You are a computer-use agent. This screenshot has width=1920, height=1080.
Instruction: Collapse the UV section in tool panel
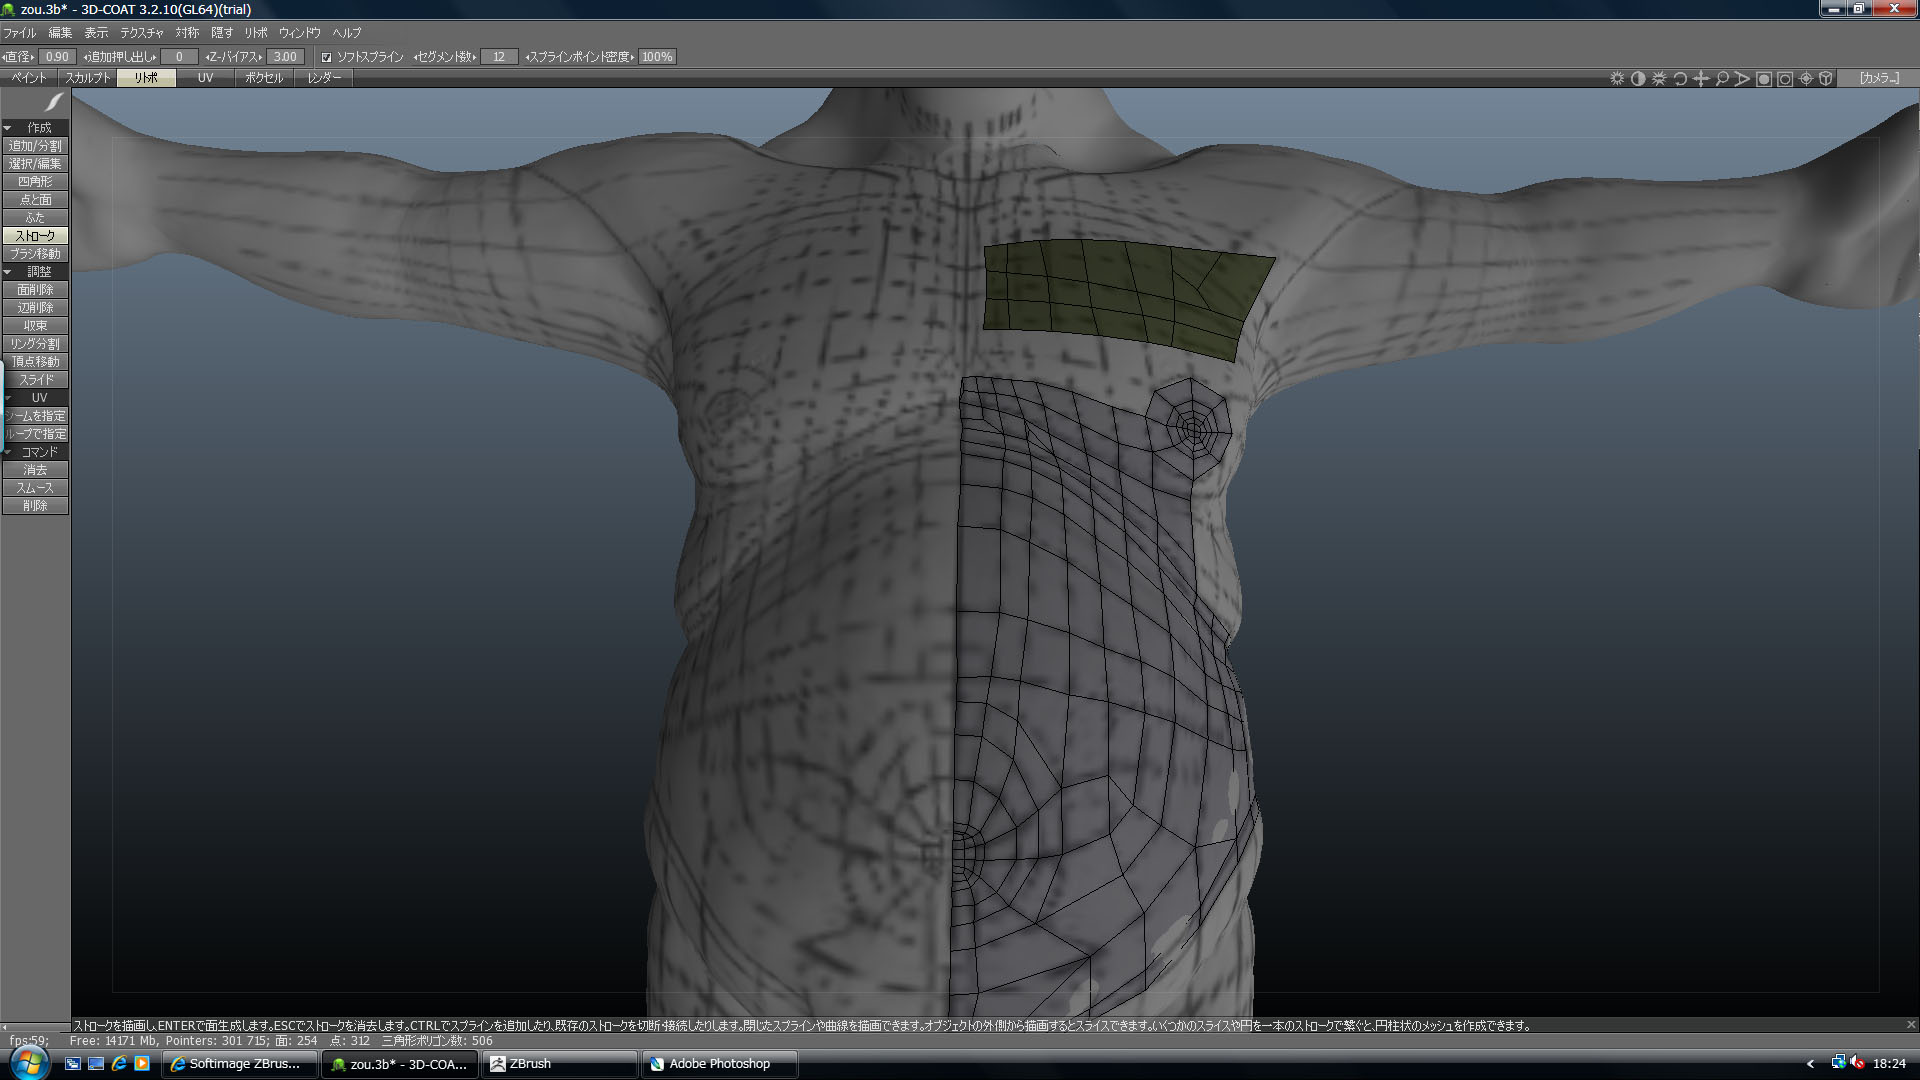click(x=8, y=398)
